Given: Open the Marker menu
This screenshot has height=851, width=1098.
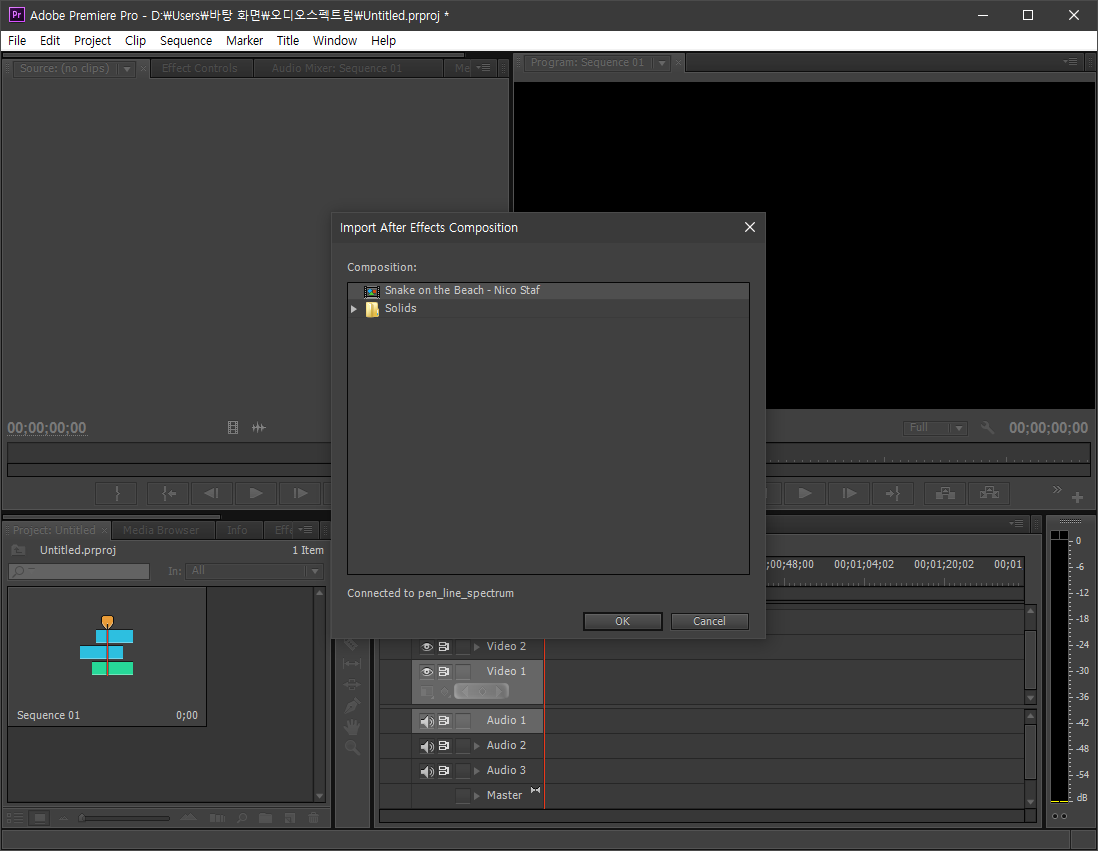Looking at the screenshot, I should coord(244,41).
